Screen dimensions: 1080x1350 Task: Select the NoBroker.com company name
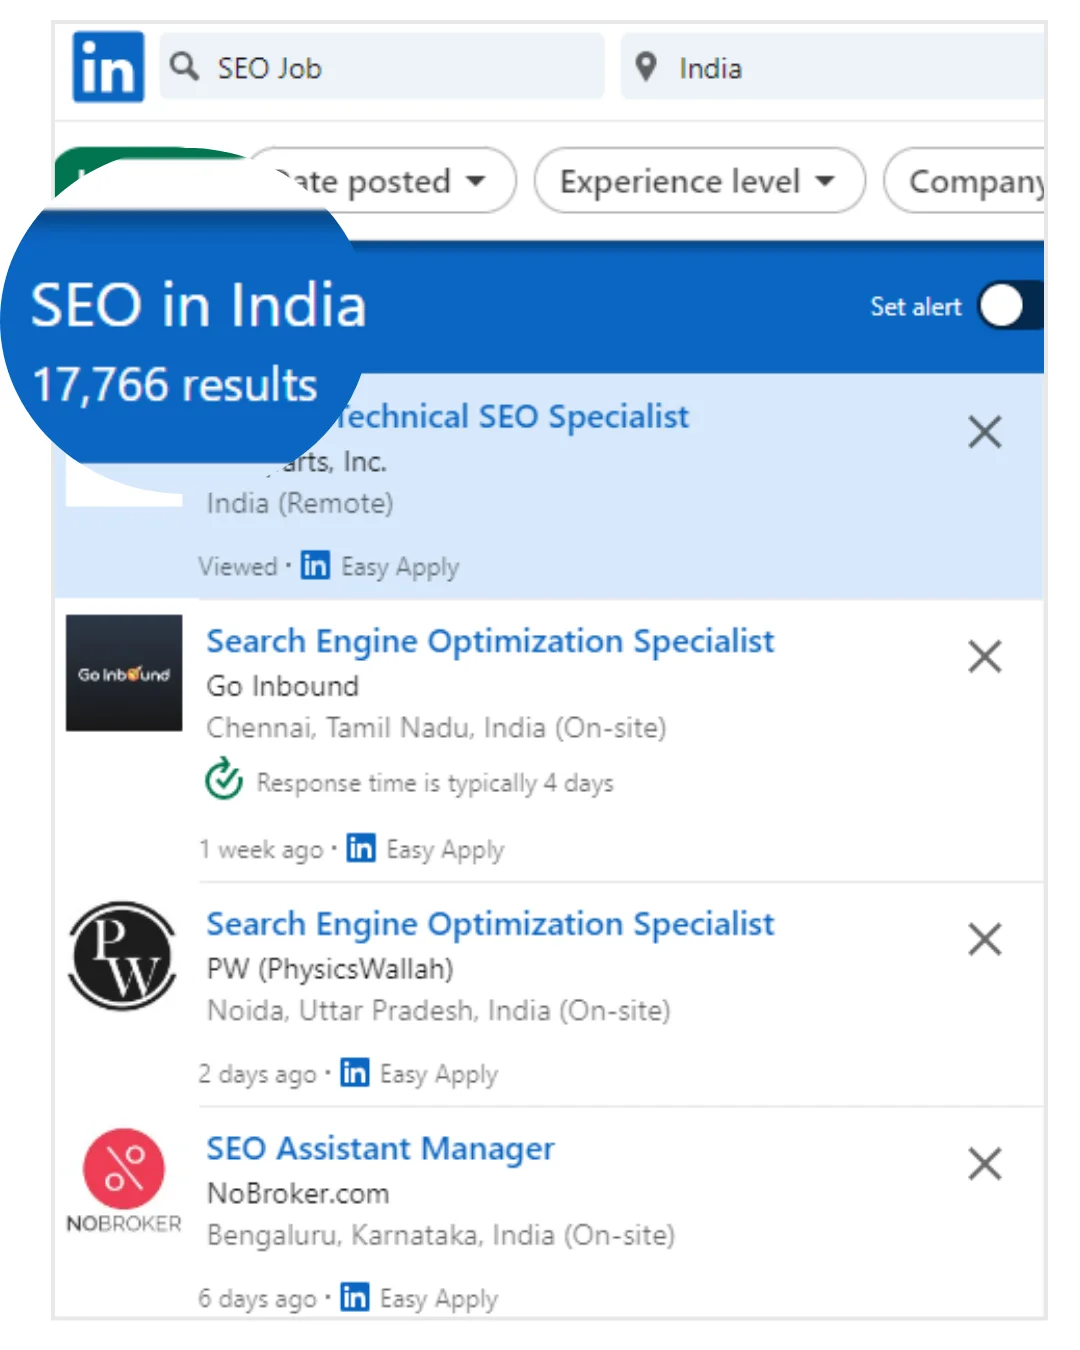click(x=298, y=1193)
